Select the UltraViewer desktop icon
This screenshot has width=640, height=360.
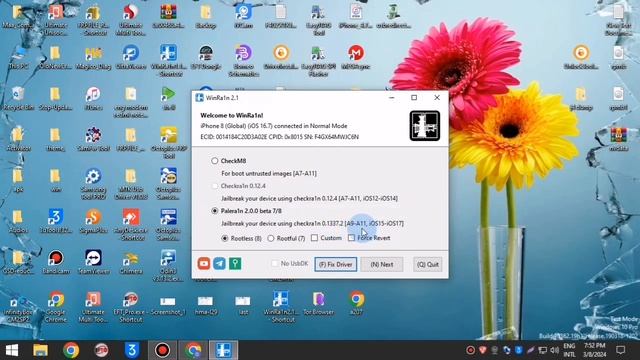131,58
